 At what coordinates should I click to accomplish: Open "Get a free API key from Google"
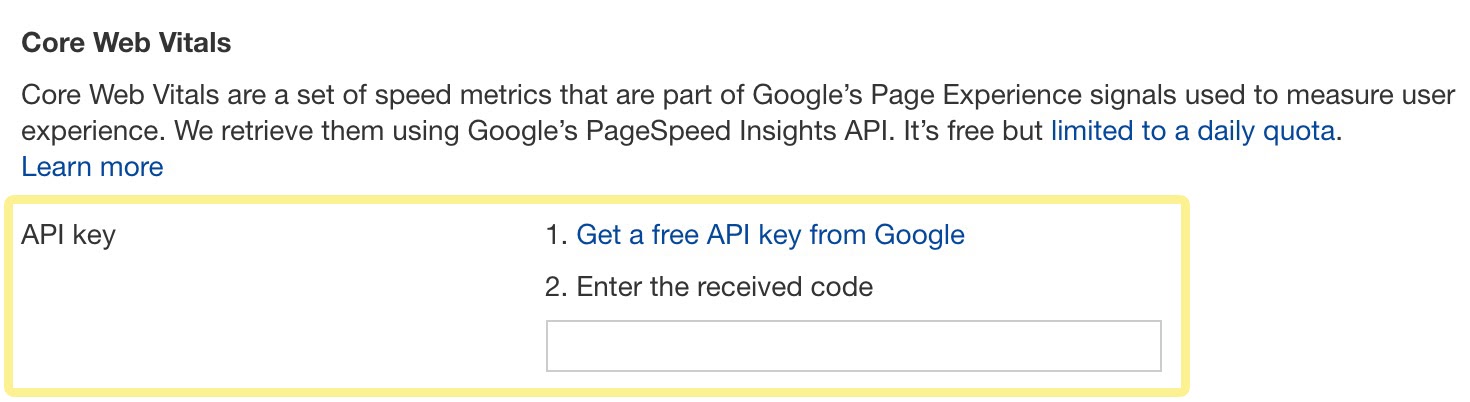[770, 235]
